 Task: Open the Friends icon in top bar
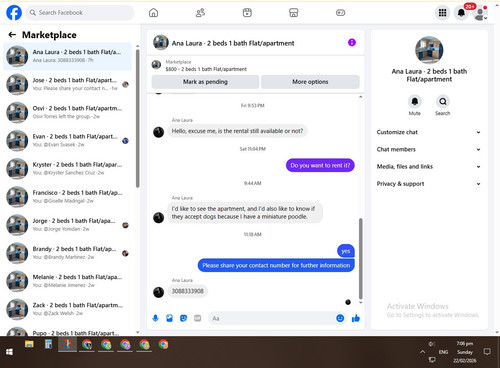coord(200,13)
